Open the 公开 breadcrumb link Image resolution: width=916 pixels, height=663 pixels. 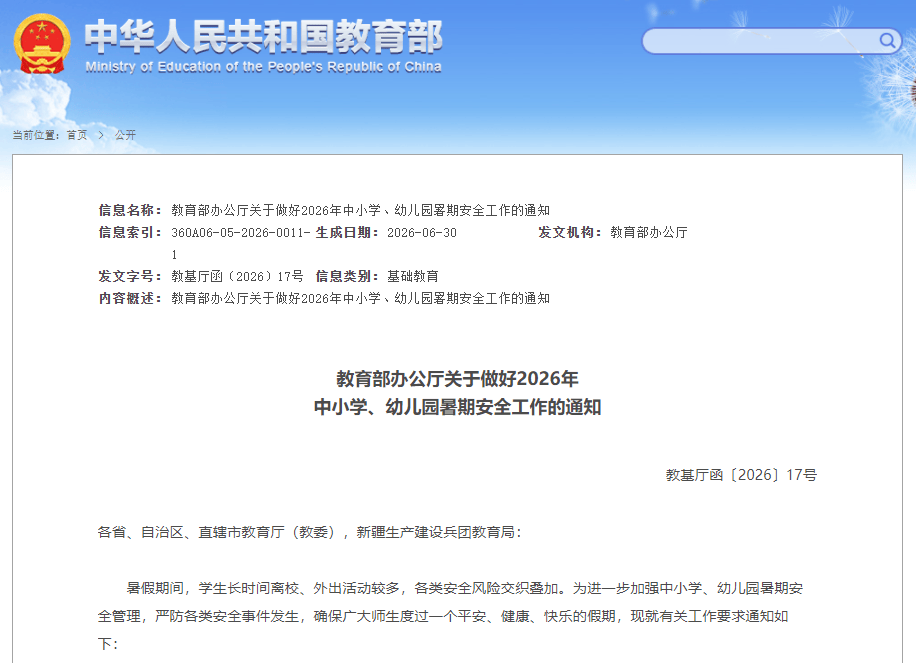pyautogui.click(x=125, y=135)
